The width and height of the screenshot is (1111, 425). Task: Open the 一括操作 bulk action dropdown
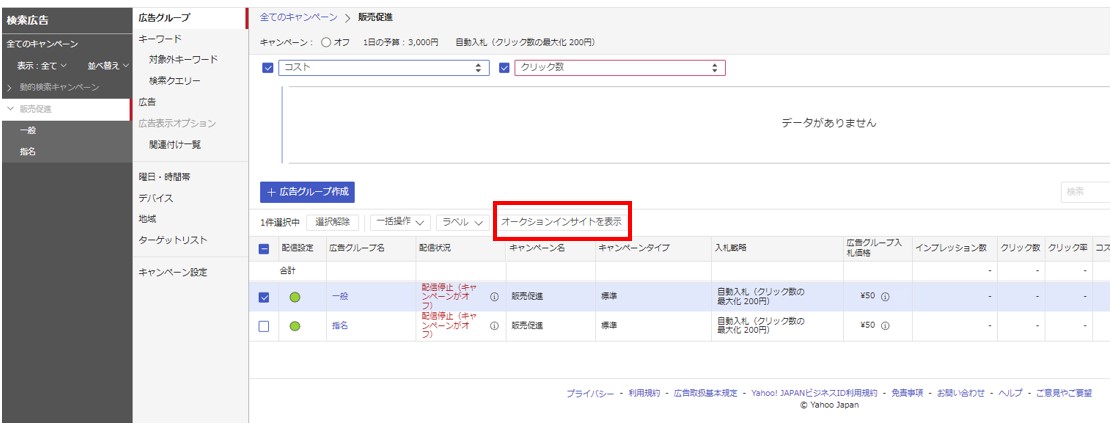(x=400, y=222)
